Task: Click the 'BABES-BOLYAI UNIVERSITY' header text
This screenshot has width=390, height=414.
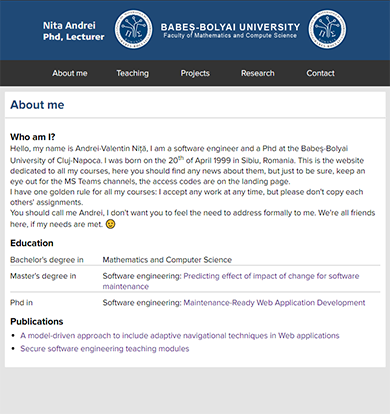Action: [230, 27]
